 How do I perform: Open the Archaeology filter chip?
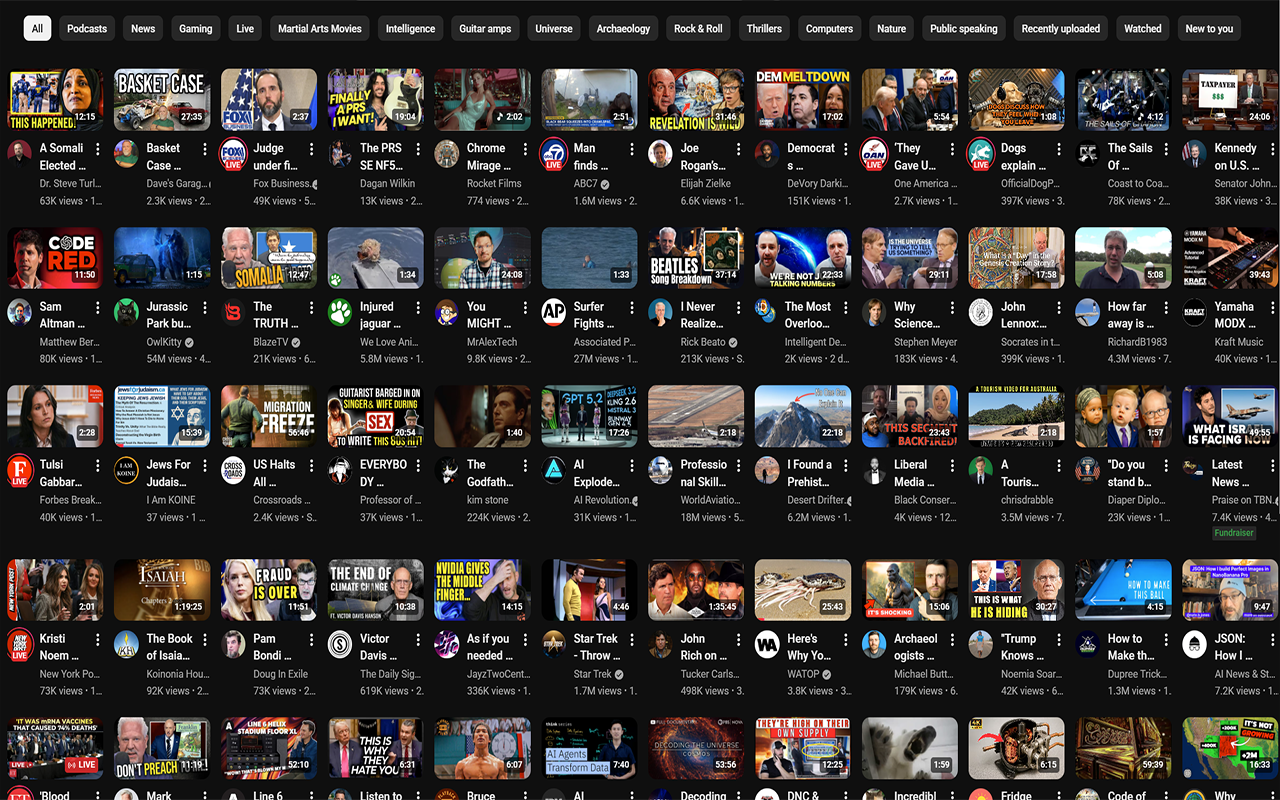click(x=623, y=29)
